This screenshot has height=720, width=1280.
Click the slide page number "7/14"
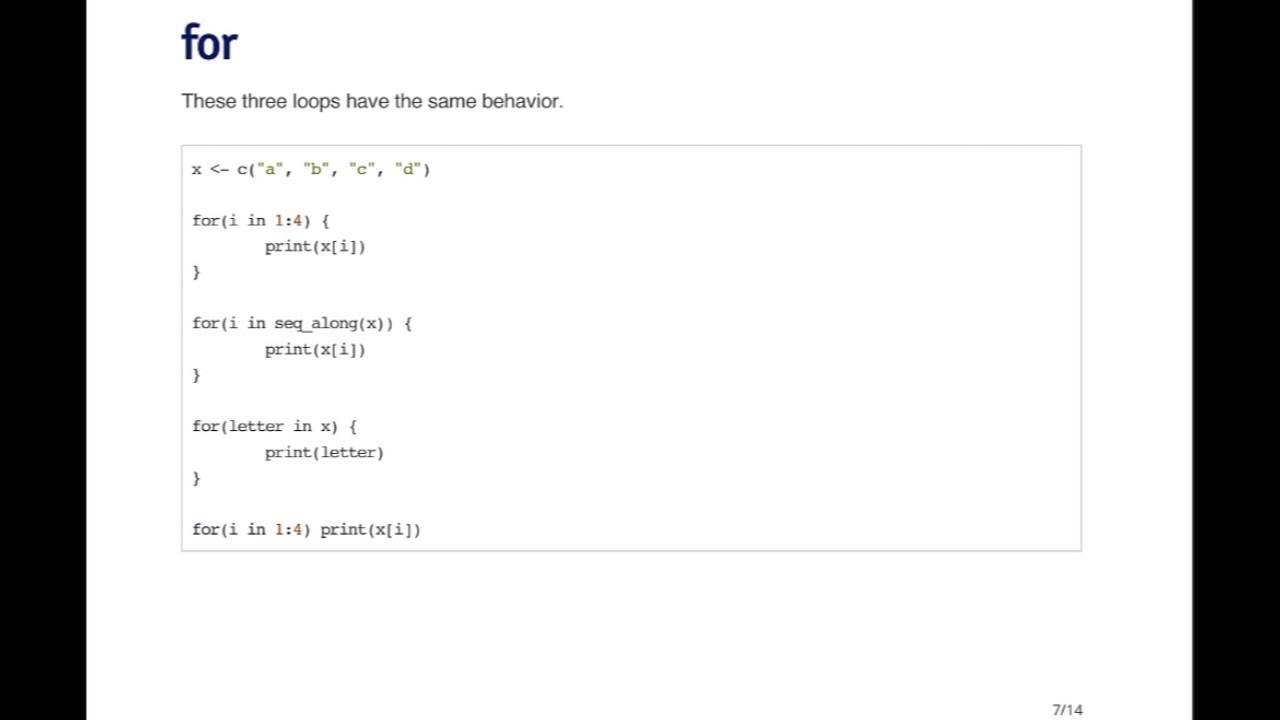[x=1067, y=710]
